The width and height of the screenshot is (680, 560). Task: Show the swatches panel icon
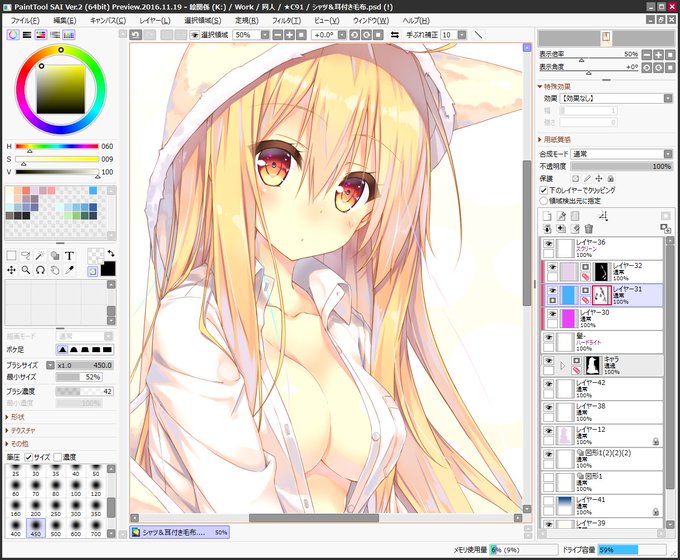(69, 35)
